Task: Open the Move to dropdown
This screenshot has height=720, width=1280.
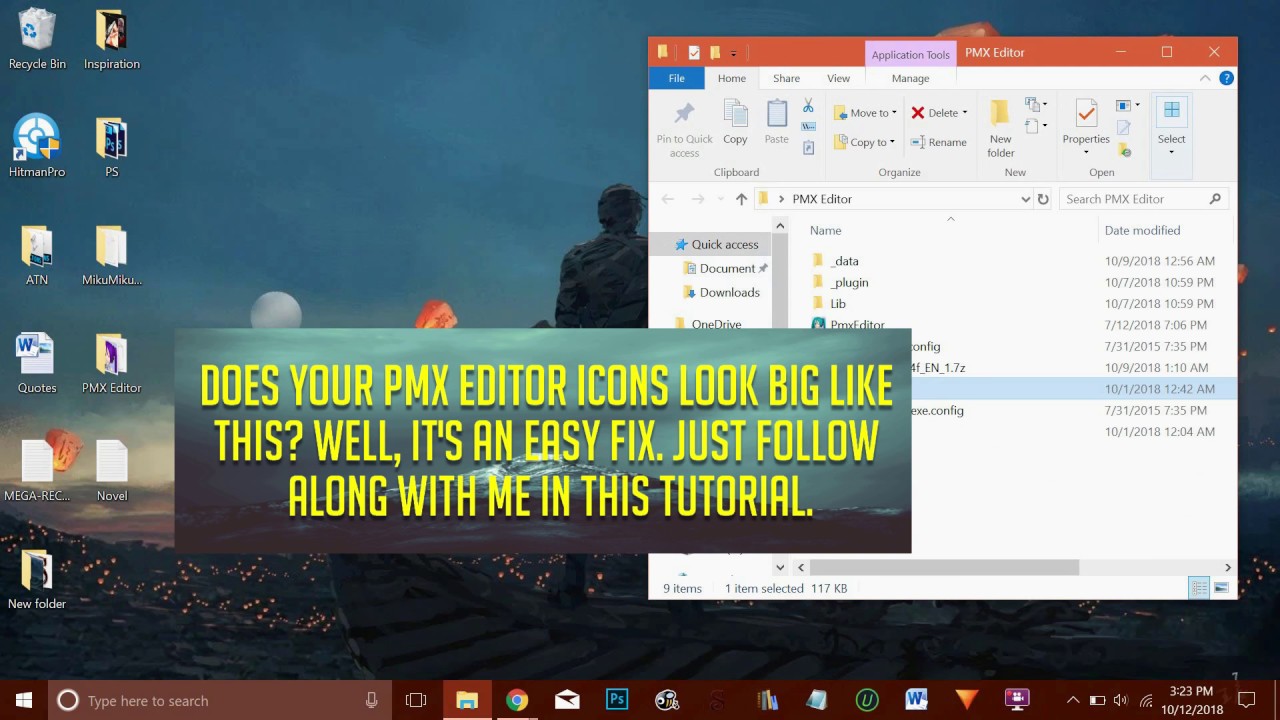Action: (892, 112)
